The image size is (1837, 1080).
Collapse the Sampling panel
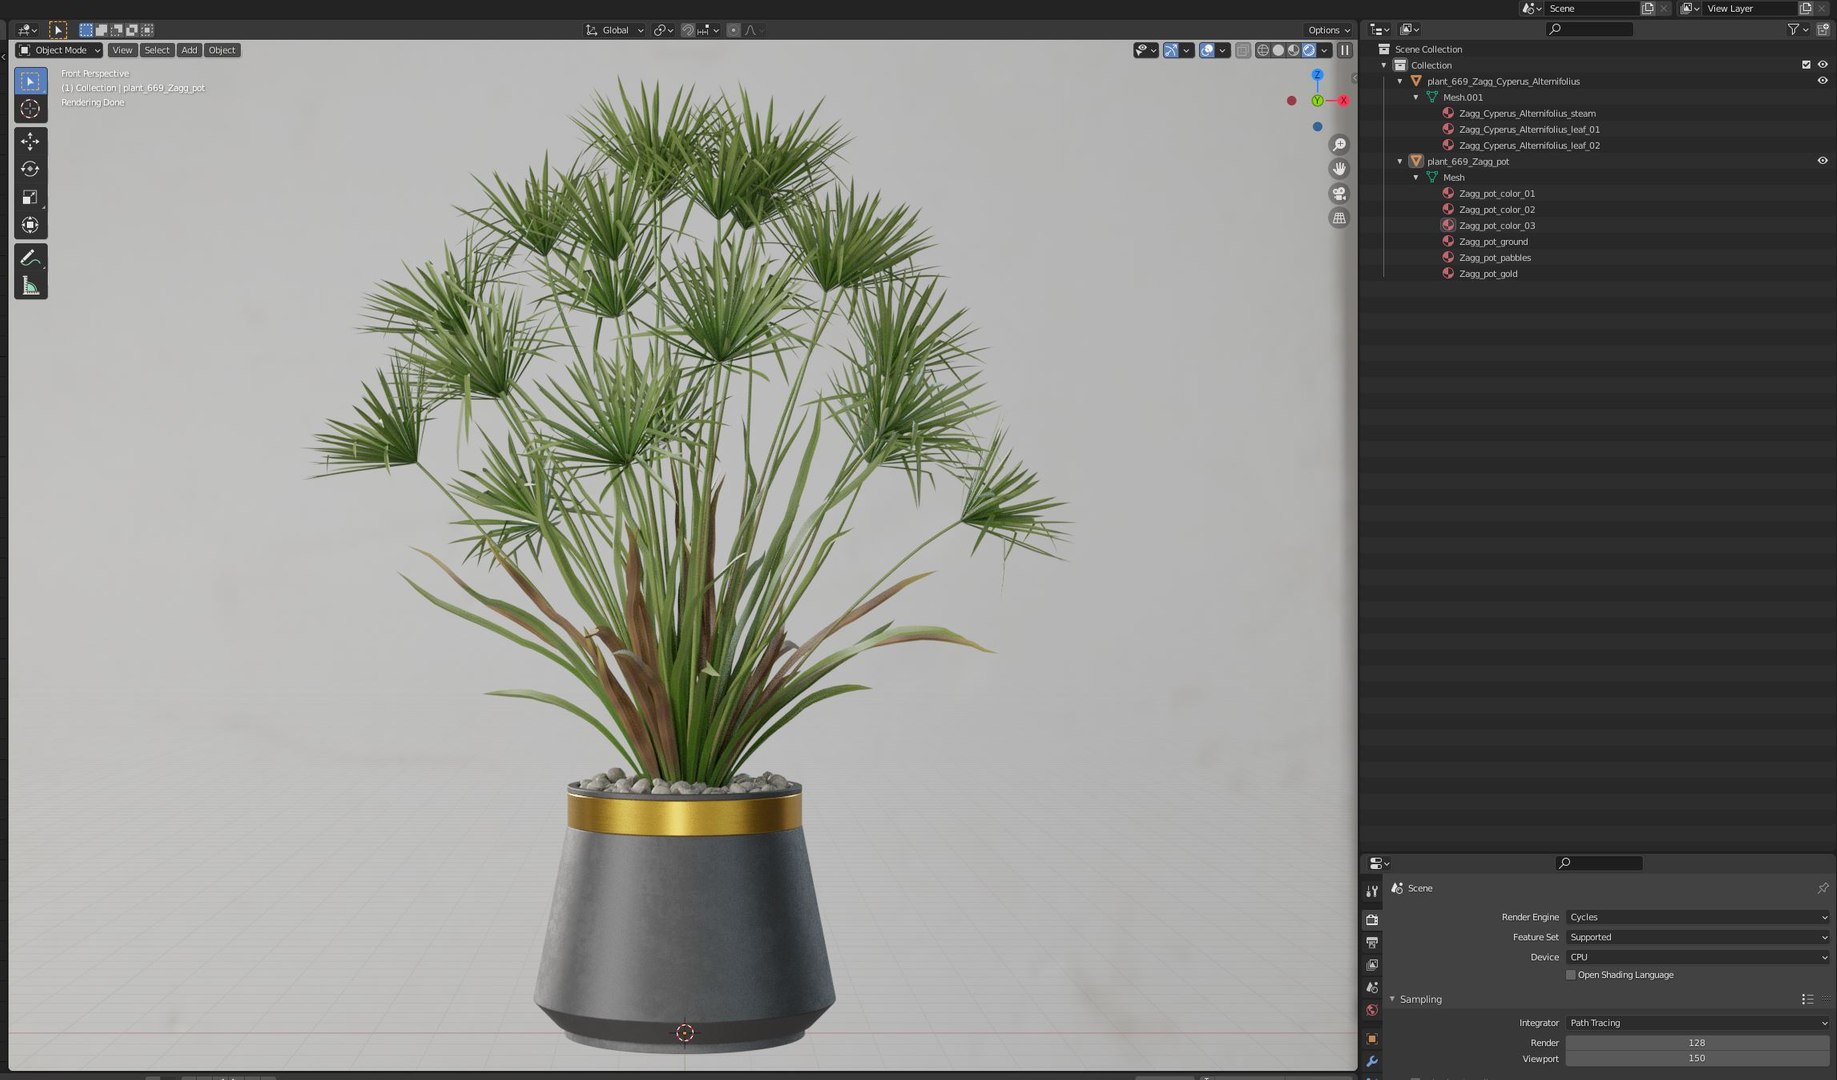1392,999
